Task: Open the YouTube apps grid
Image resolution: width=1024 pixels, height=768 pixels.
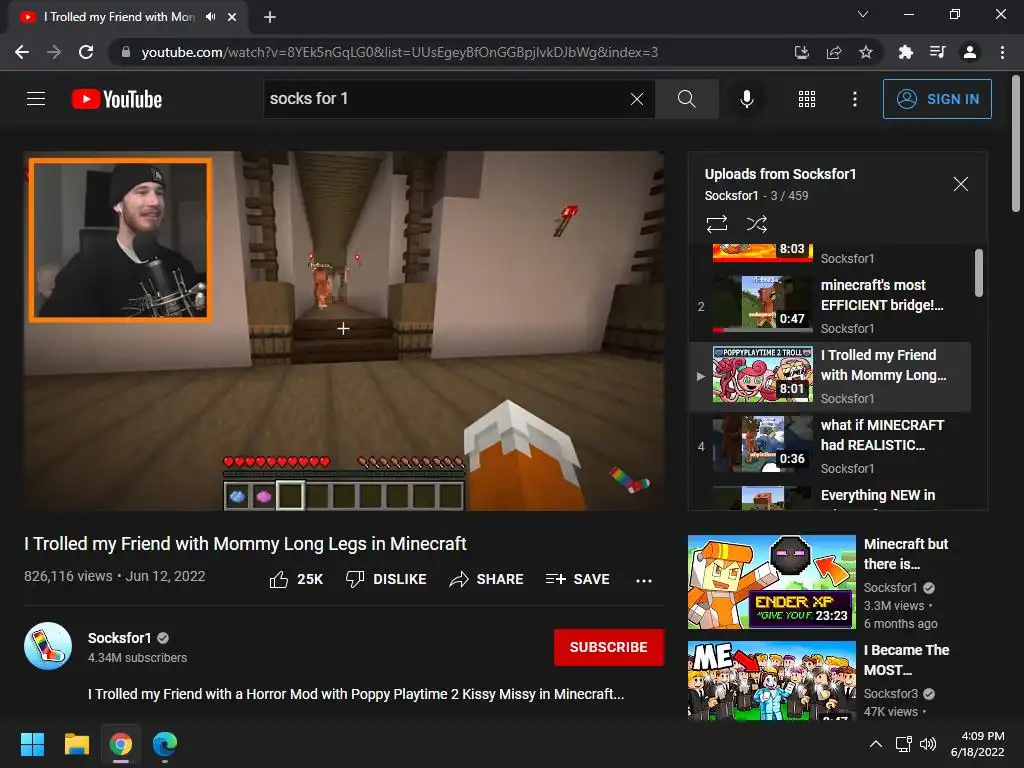Action: pyautogui.click(x=807, y=99)
